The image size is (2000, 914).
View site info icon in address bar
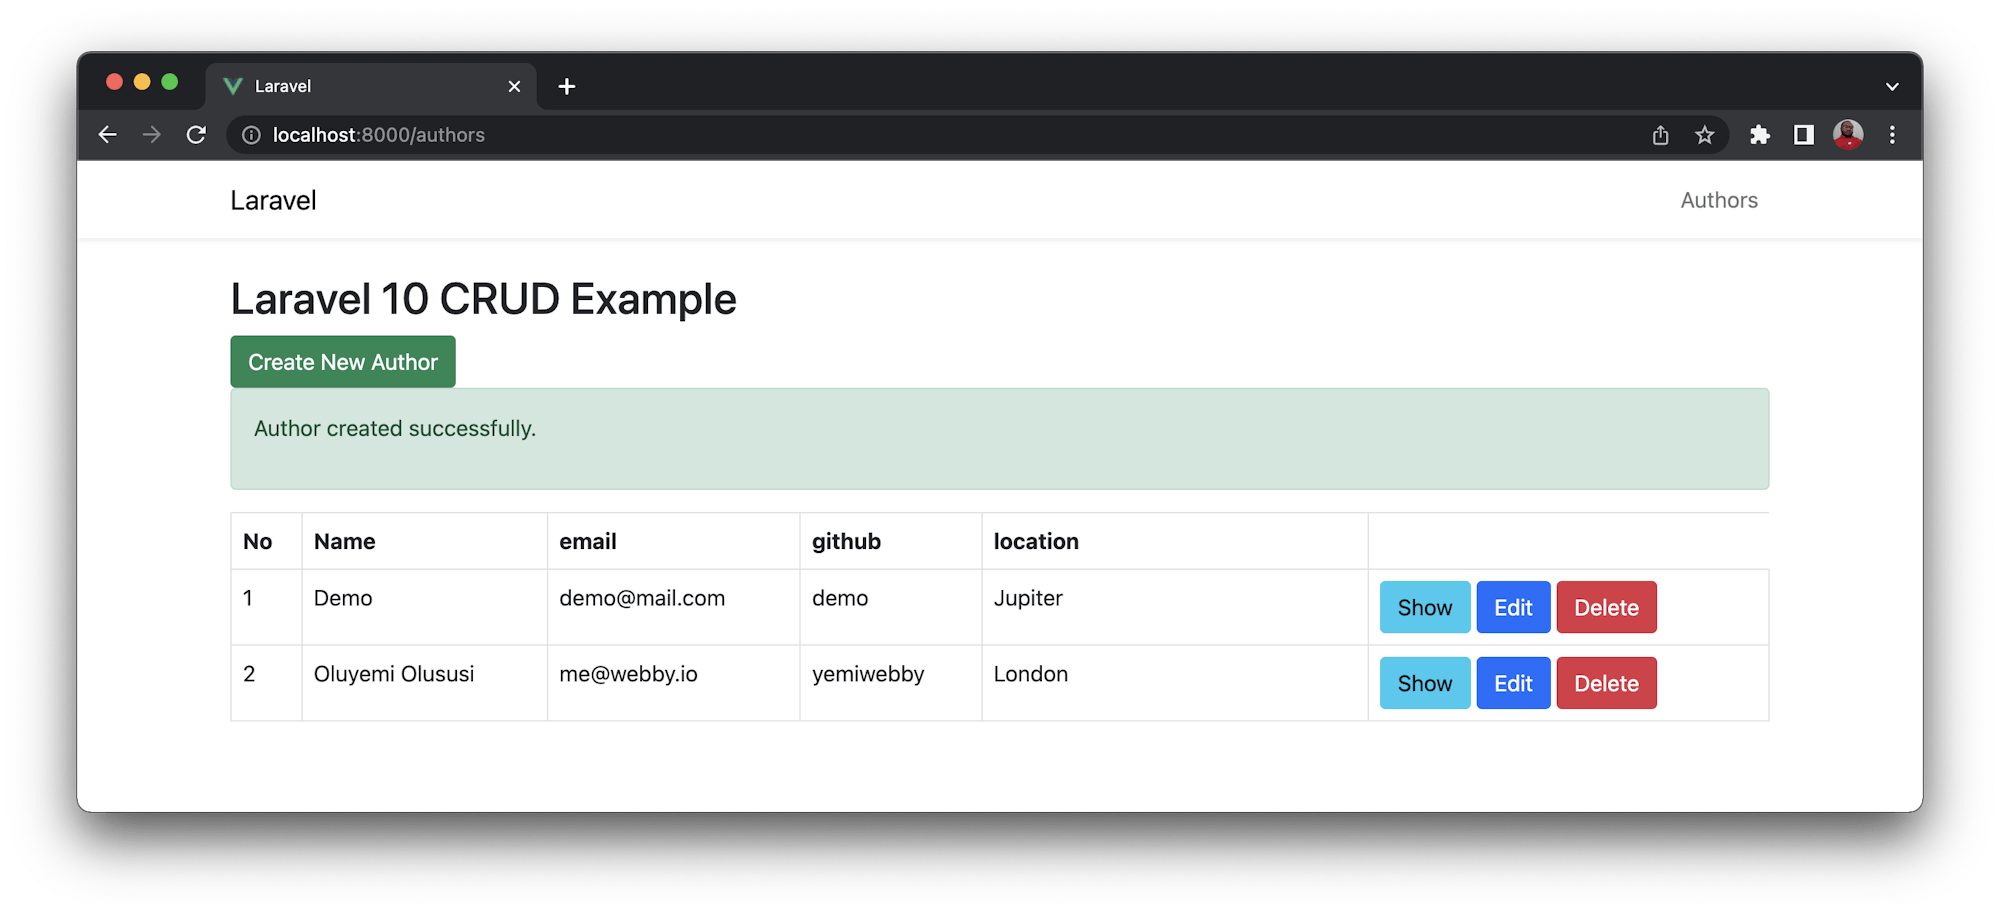coord(251,135)
